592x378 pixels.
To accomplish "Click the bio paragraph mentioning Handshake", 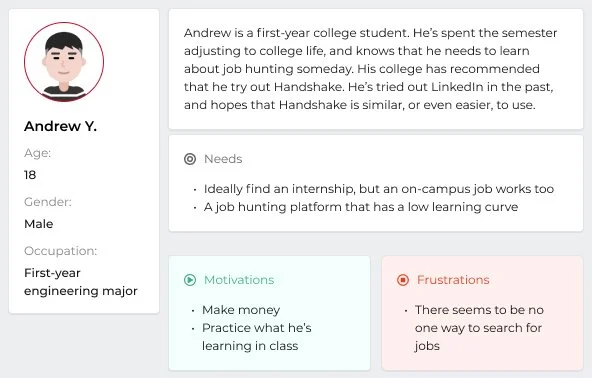I will [x=370, y=69].
